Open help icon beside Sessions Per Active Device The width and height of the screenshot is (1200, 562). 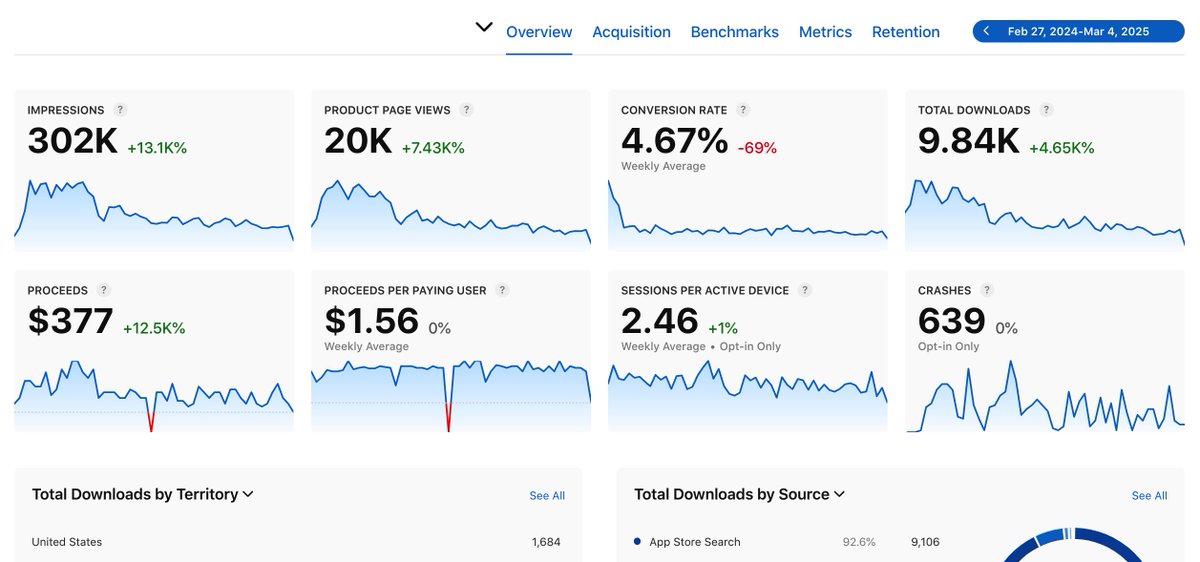[805, 290]
